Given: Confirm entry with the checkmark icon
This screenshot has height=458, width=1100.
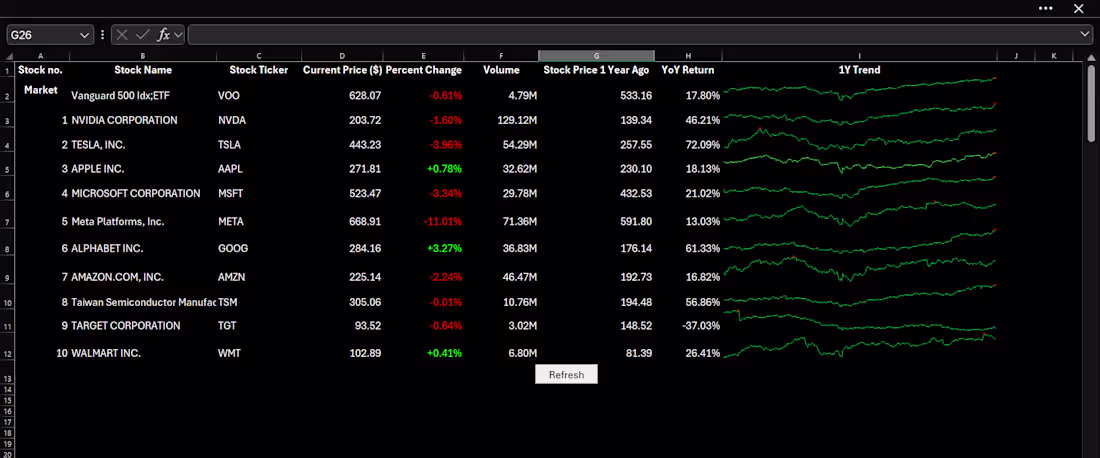Looking at the screenshot, I should click(142, 34).
